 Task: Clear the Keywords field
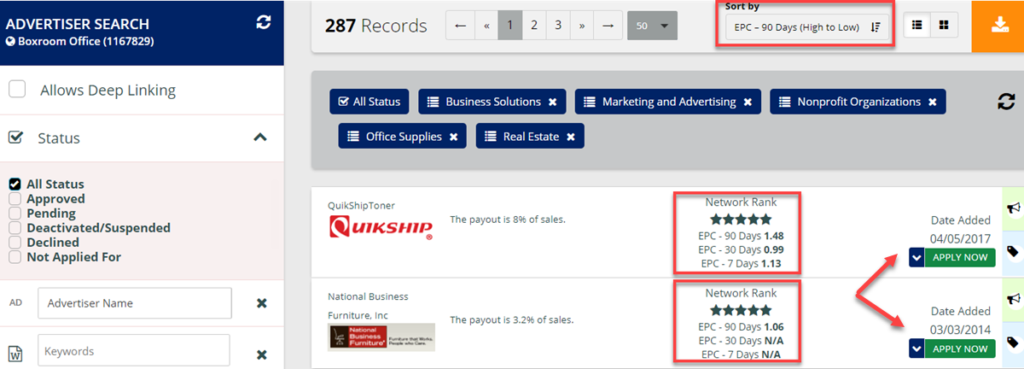[261, 355]
